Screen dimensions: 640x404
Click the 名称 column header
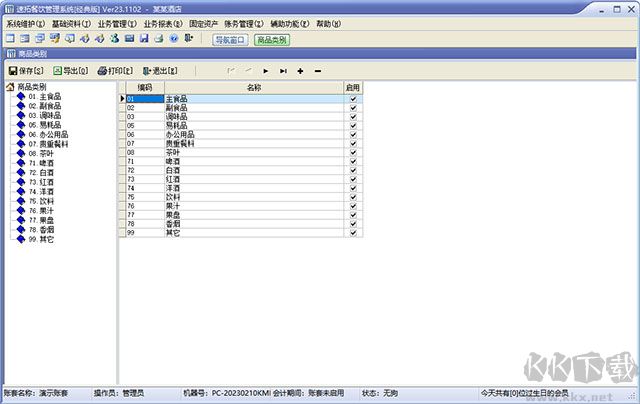pos(254,87)
